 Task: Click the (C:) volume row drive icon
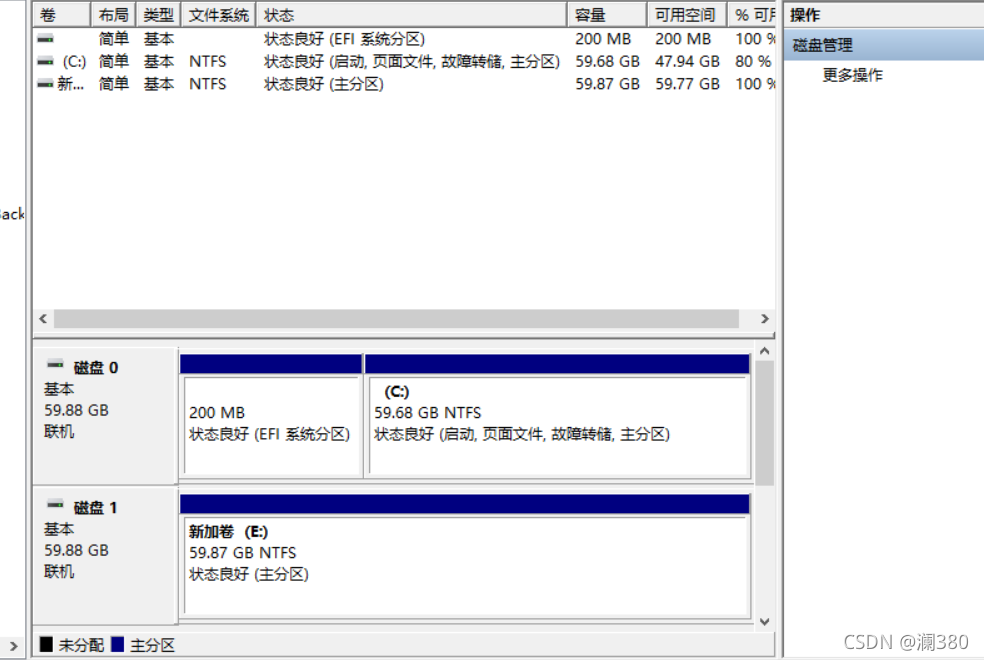[x=45, y=61]
